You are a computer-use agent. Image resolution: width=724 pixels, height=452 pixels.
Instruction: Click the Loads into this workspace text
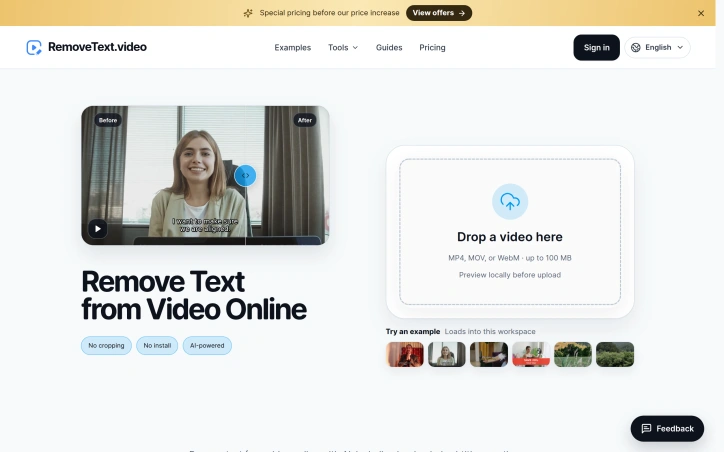pos(490,331)
